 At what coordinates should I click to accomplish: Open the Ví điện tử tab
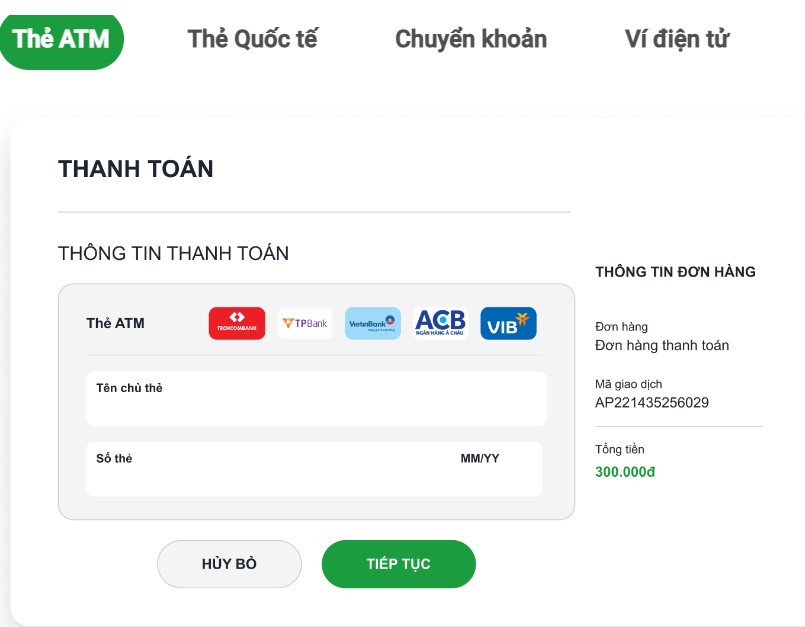point(677,40)
